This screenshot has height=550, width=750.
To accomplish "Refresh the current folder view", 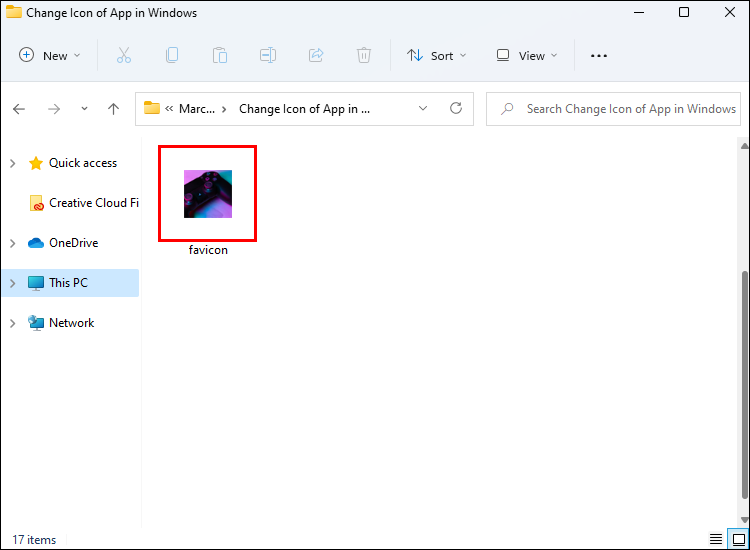I will click(x=456, y=108).
